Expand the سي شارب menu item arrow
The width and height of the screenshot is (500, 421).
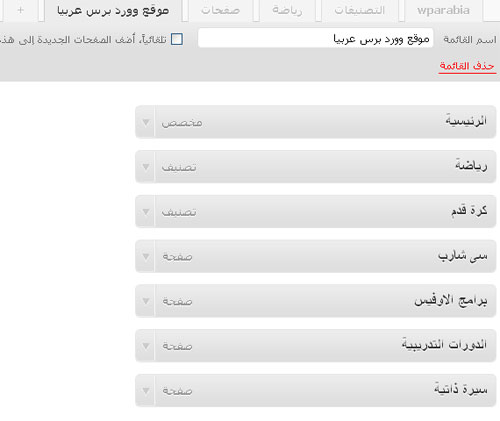146,256
